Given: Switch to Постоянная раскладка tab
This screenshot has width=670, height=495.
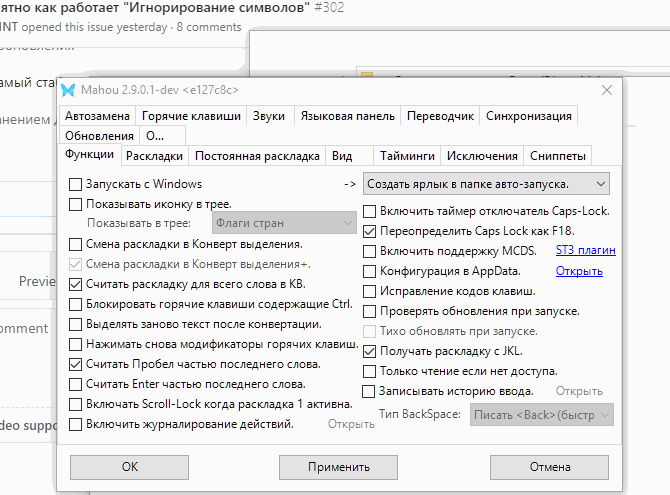Looking at the screenshot, I should click(257, 156).
